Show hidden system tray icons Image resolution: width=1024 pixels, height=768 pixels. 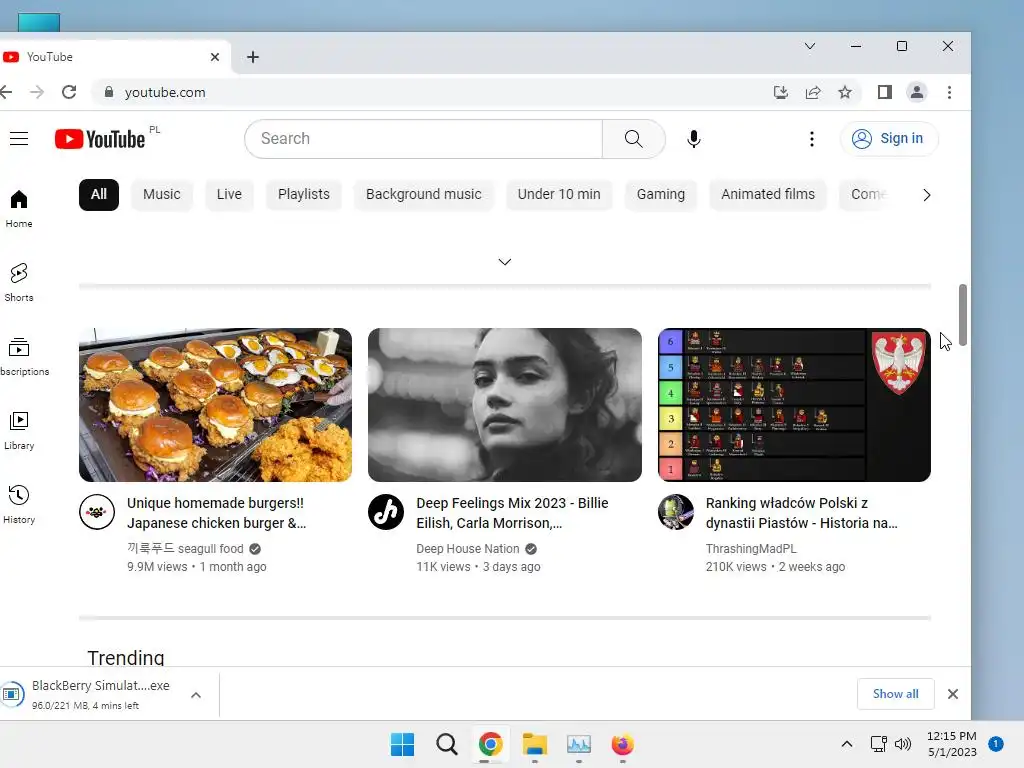pos(847,744)
